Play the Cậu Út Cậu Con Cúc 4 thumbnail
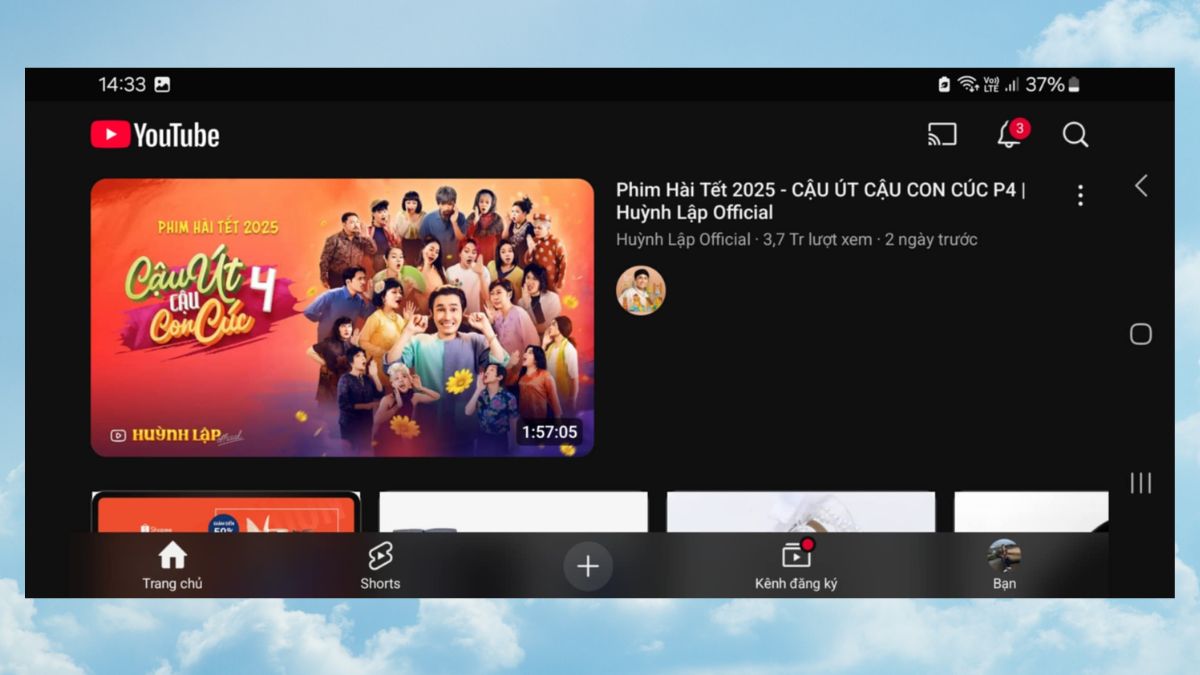The height and width of the screenshot is (675, 1200). pyautogui.click(x=342, y=318)
